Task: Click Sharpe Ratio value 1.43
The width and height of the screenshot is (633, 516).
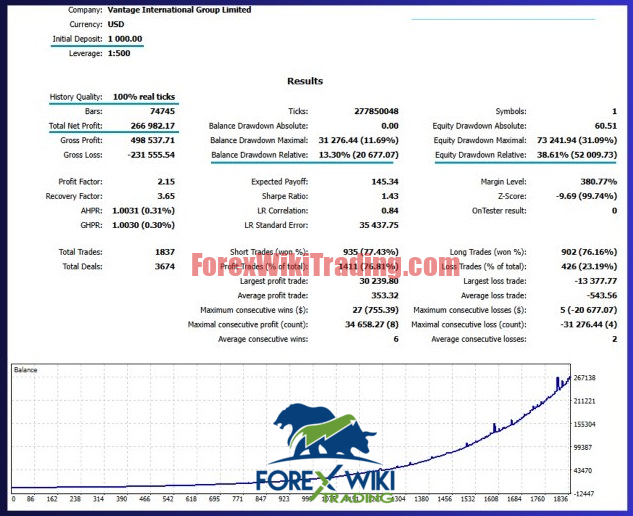Action: (x=390, y=196)
